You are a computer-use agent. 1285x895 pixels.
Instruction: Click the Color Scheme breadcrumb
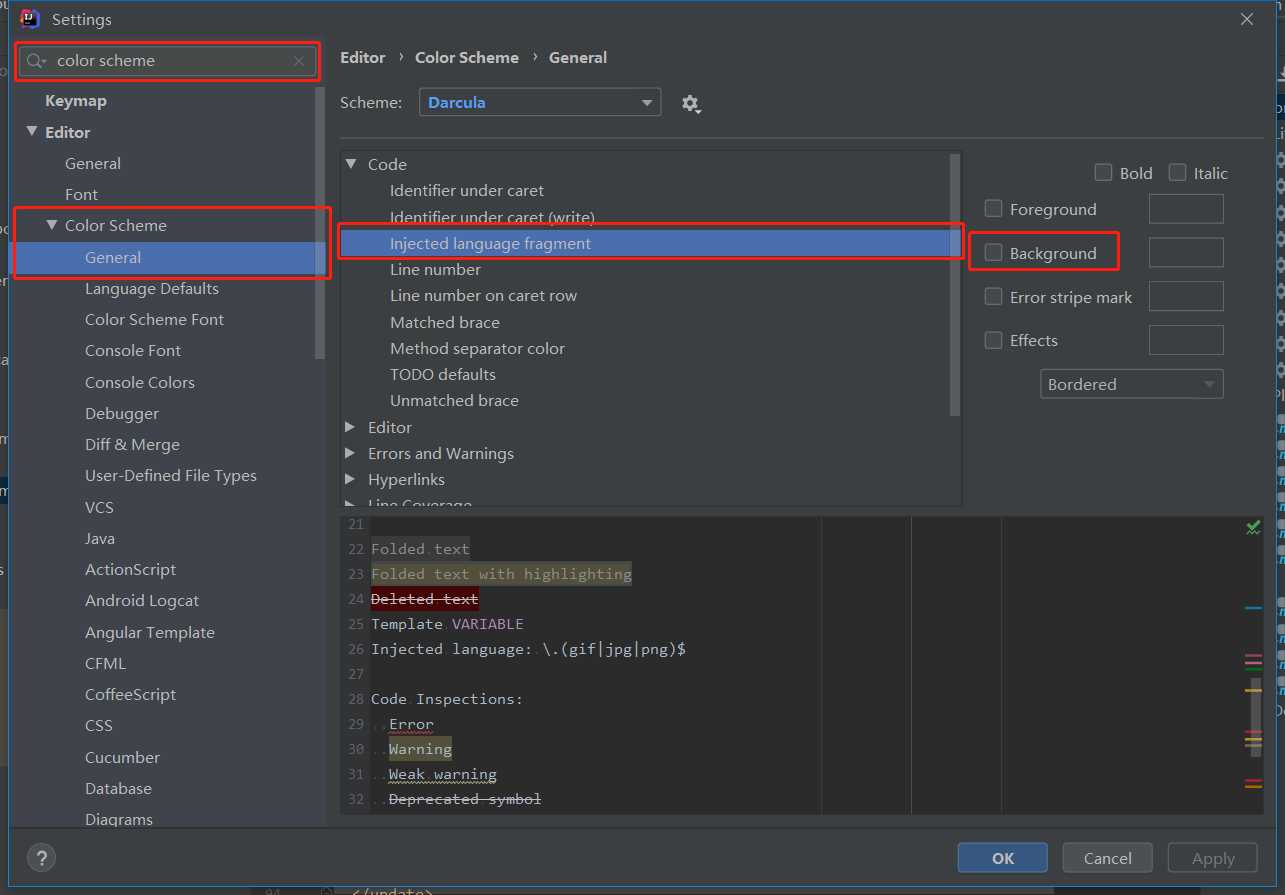coord(467,57)
